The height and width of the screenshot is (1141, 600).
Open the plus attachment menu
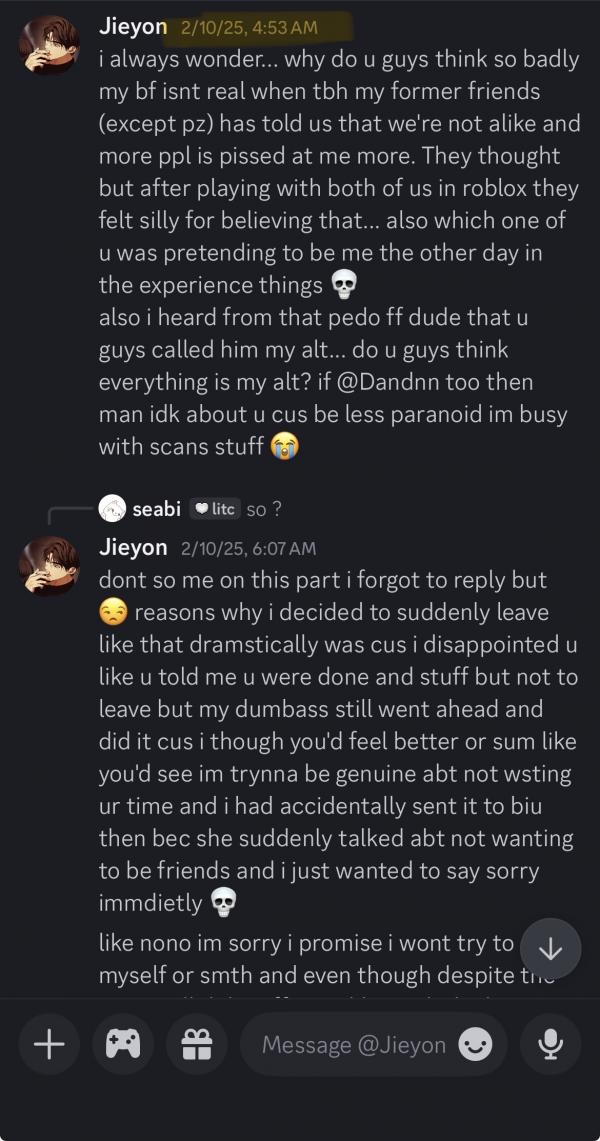click(49, 1045)
